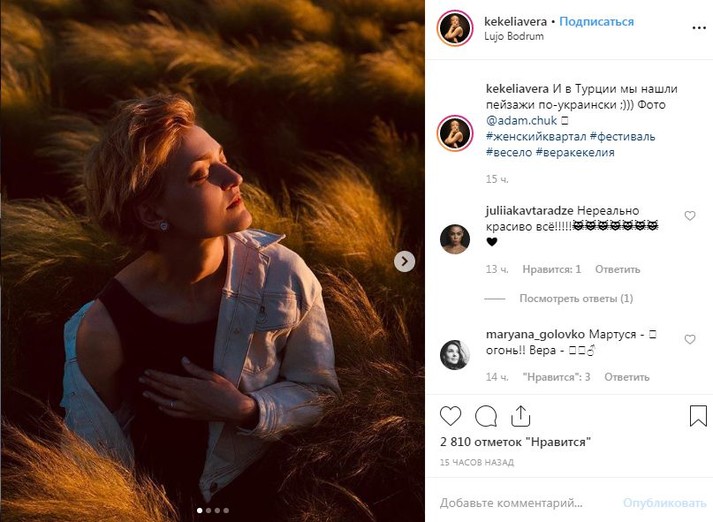Follow the account via "Подписаться"

tap(596, 22)
